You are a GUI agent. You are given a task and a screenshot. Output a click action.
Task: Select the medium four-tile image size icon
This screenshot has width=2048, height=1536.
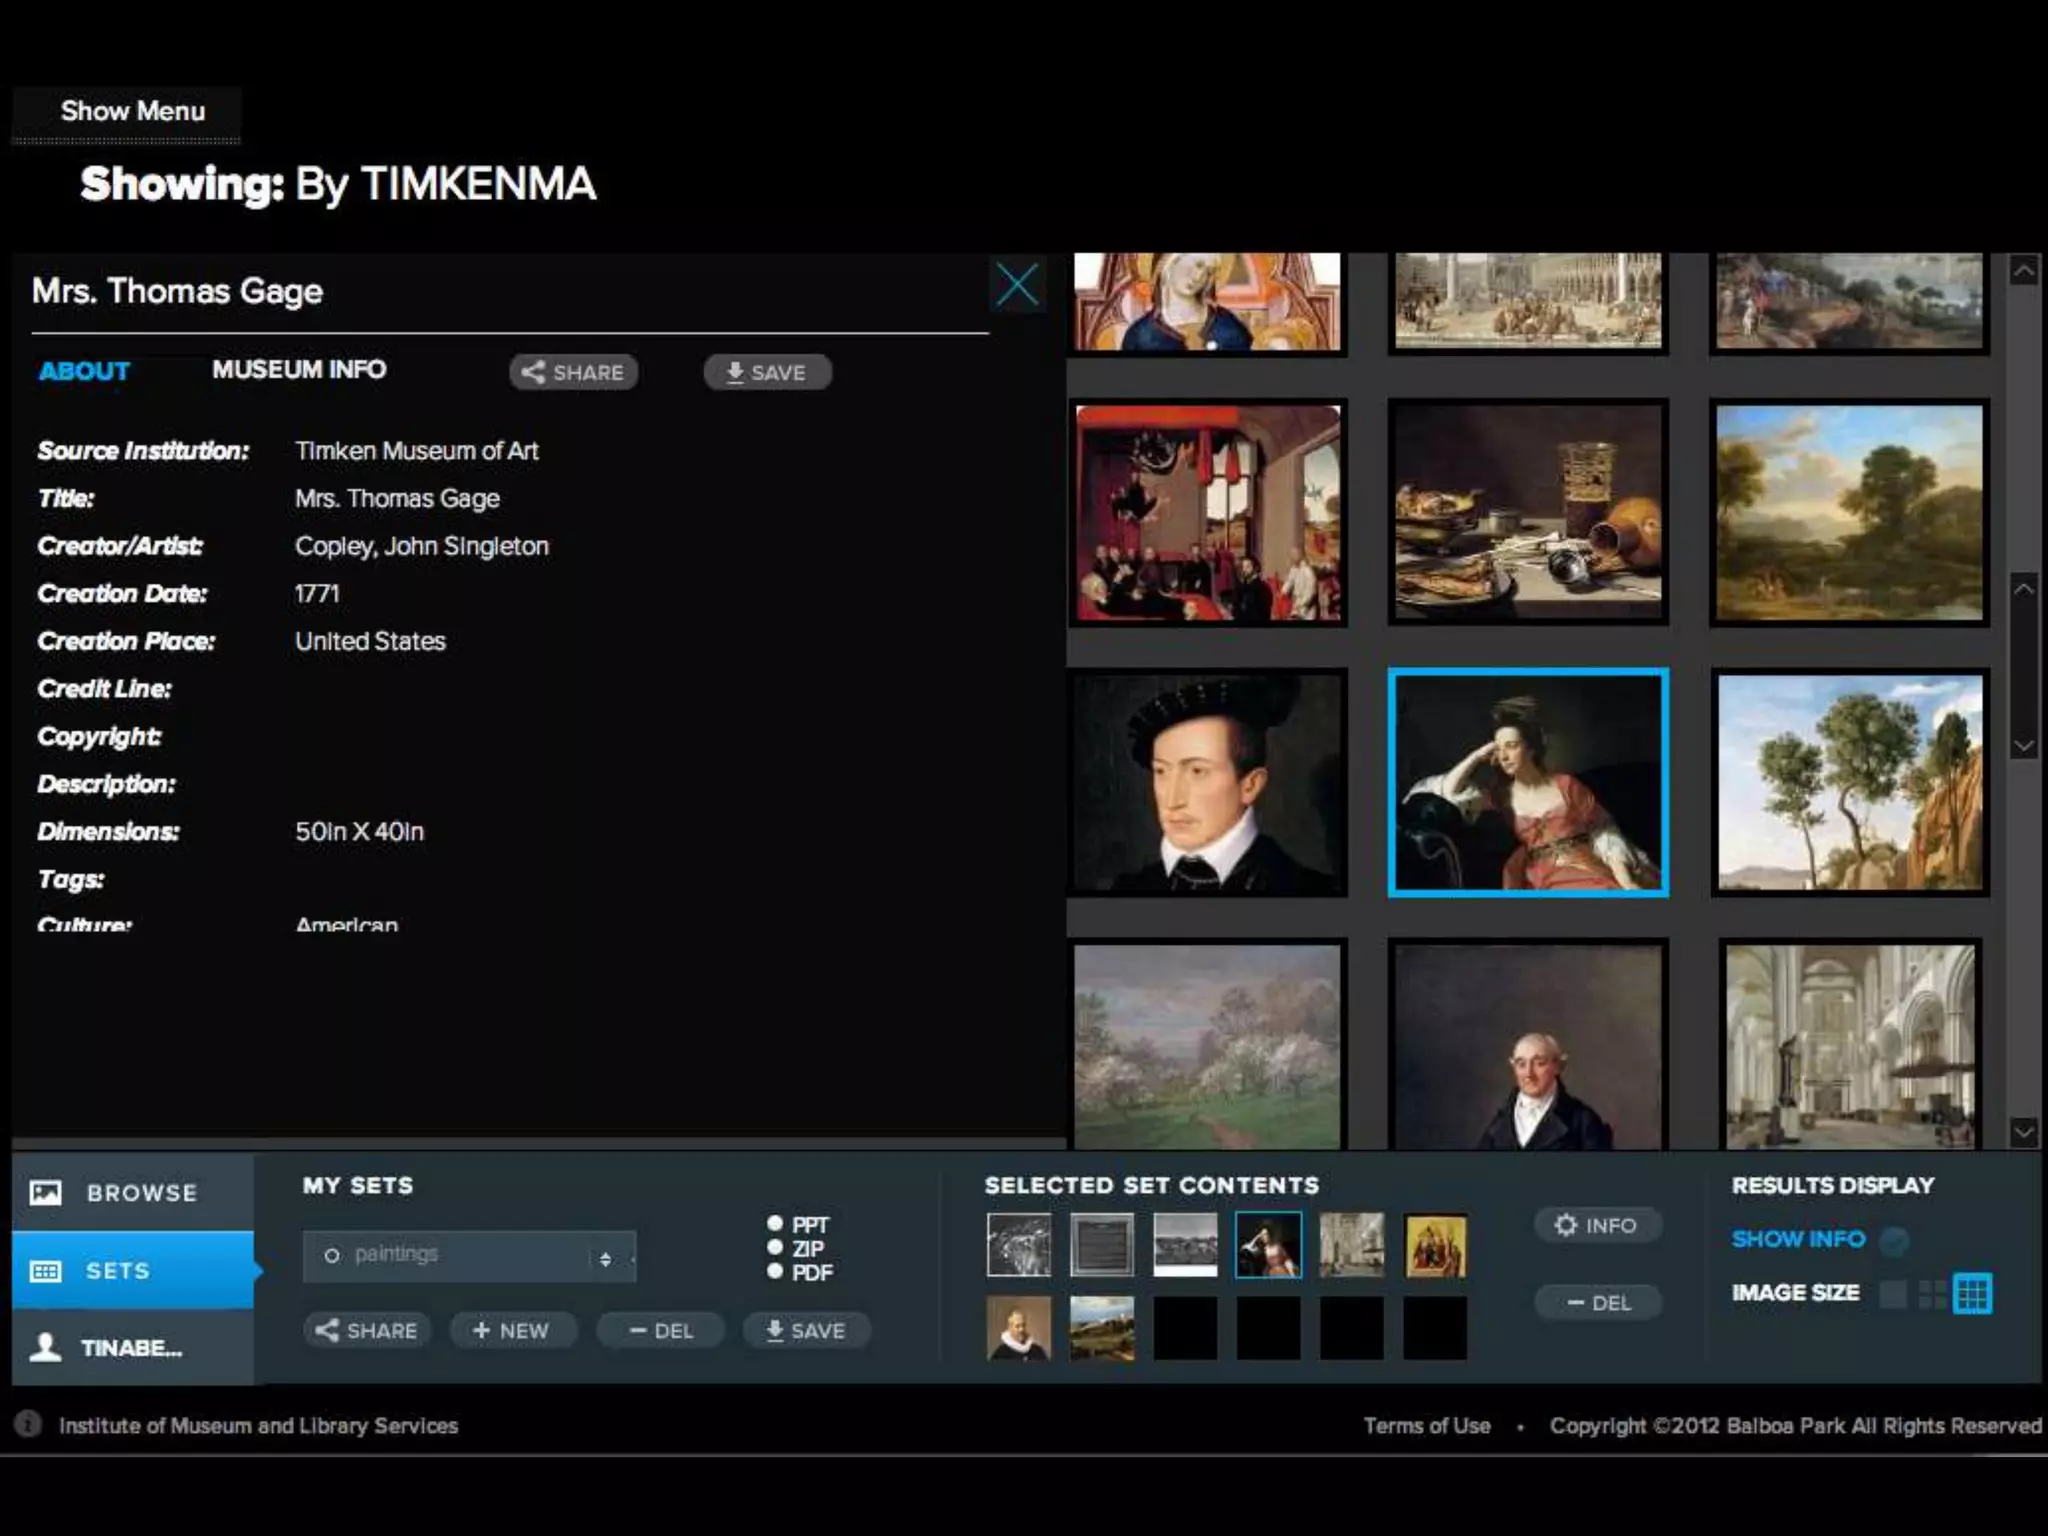tap(1932, 1294)
